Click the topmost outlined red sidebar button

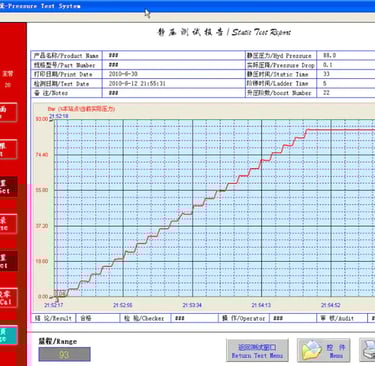point(8,112)
